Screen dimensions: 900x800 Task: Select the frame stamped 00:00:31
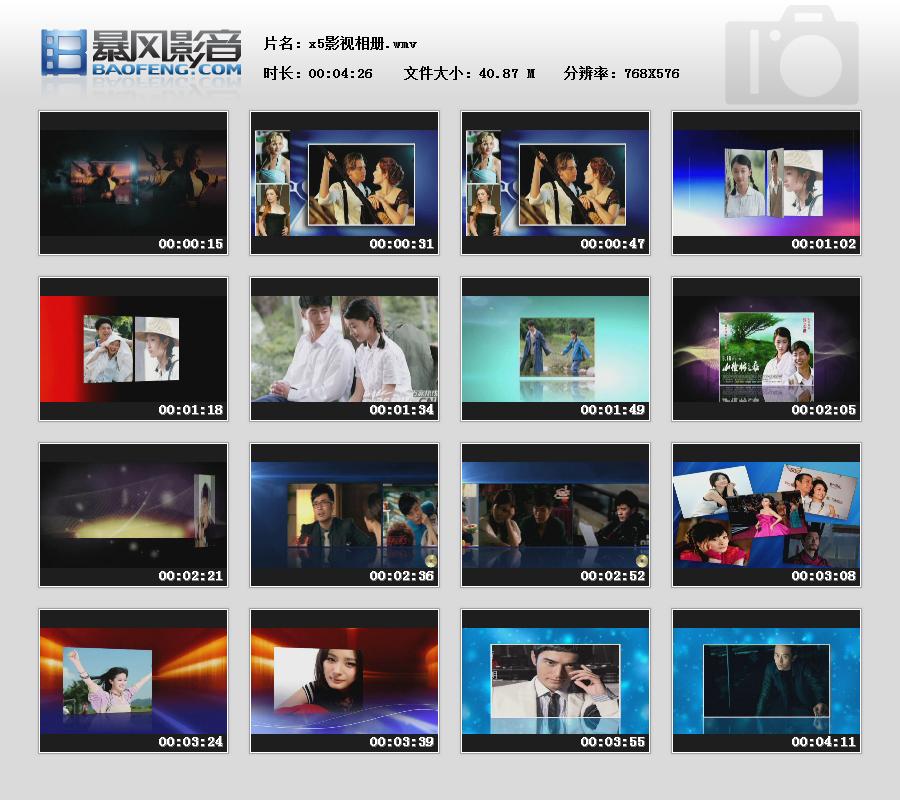click(344, 182)
